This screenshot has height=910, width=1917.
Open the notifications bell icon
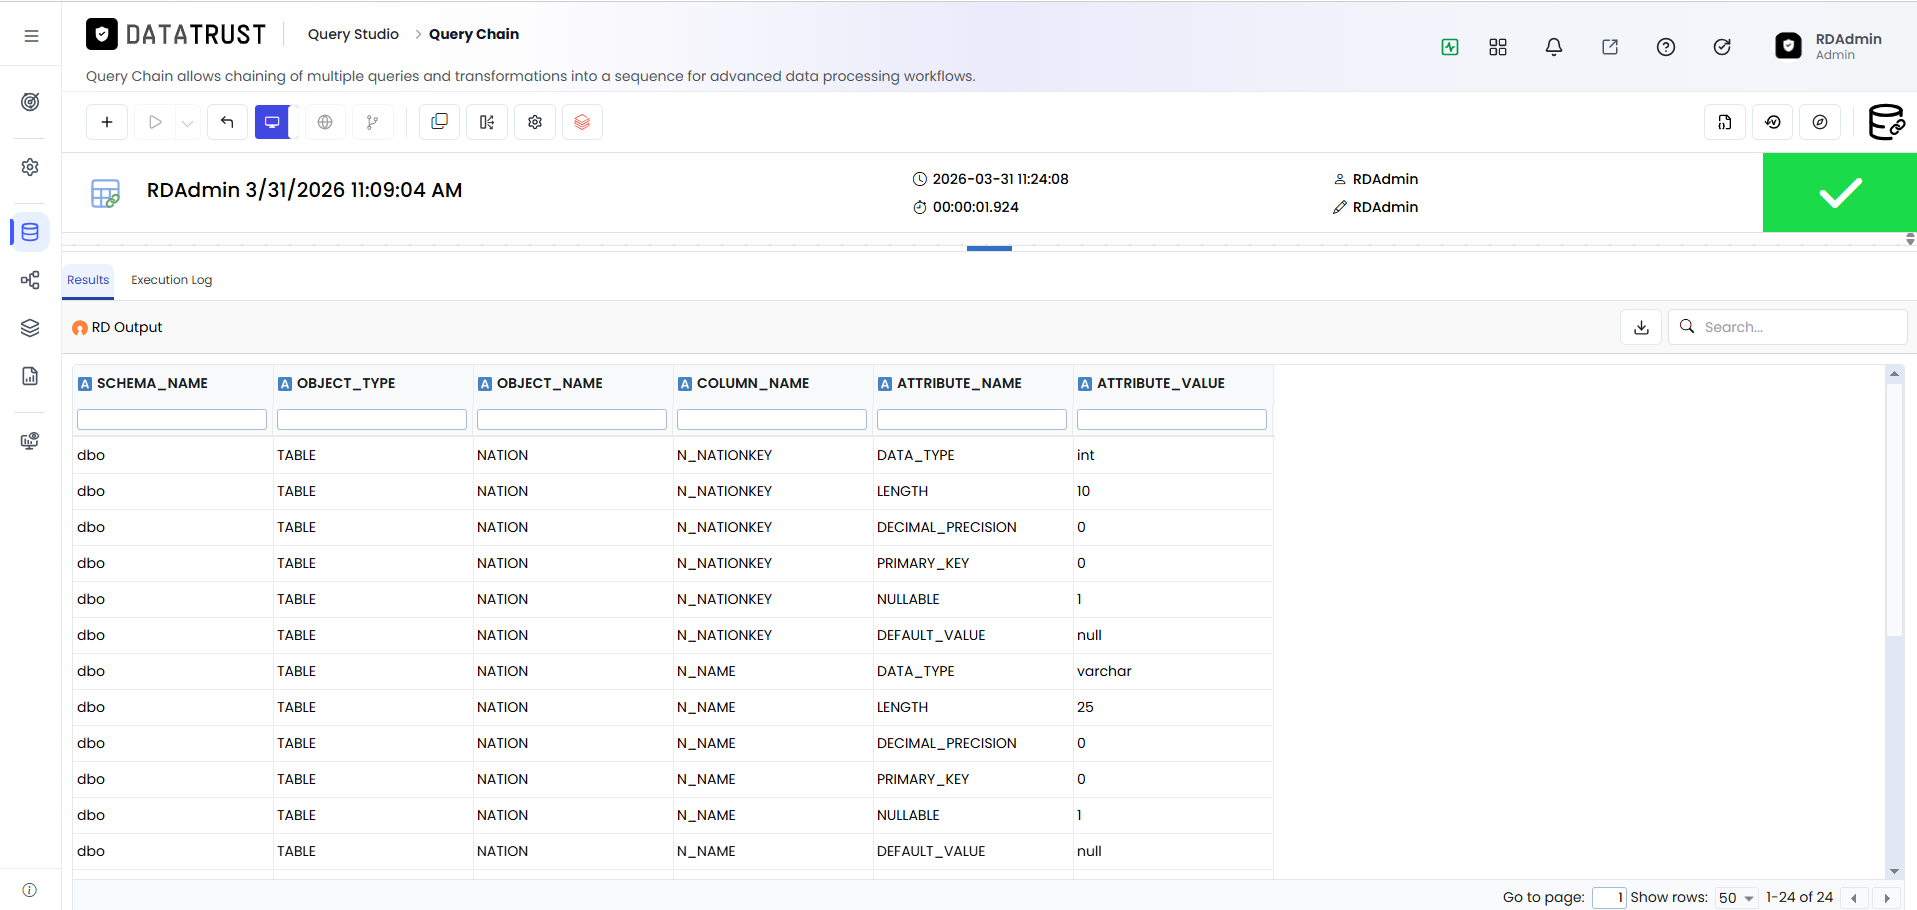(1554, 47)
